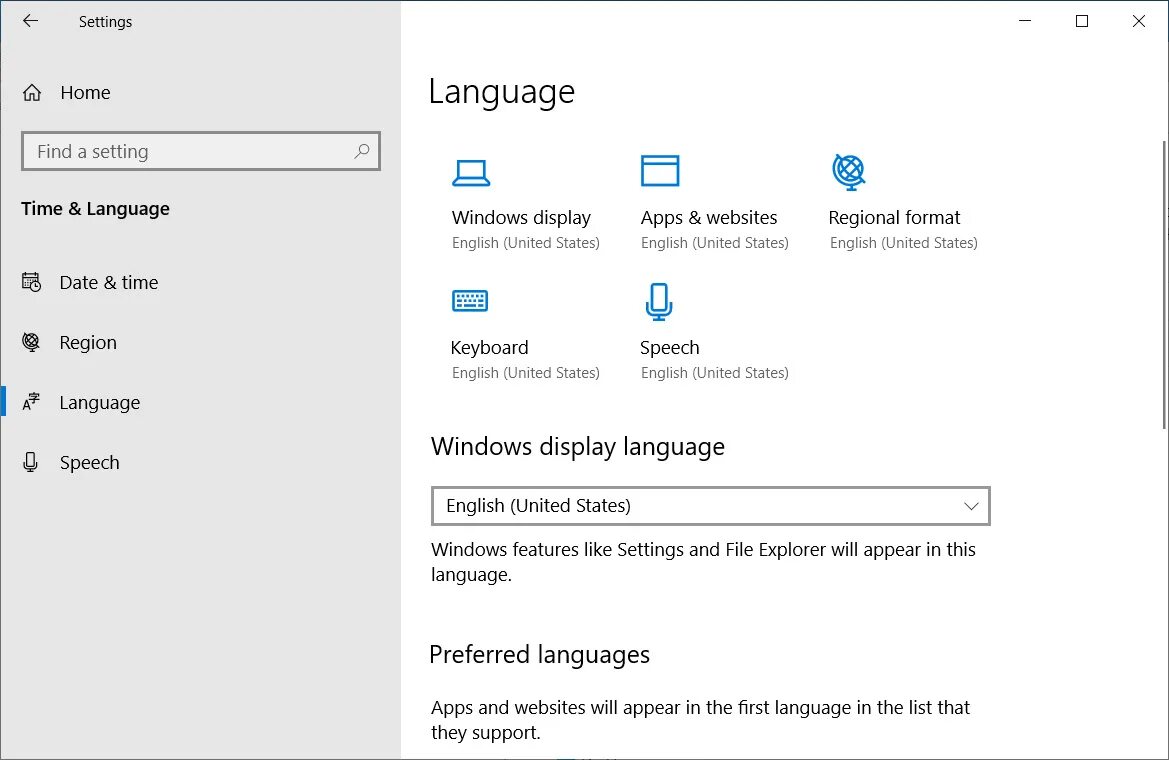Select the Language icon in the sidebar

32,402
